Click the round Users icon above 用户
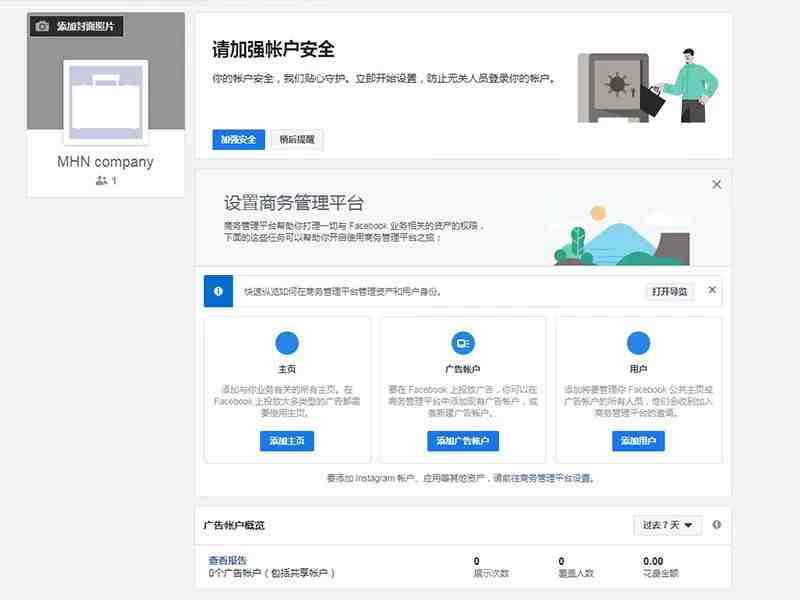 [638, 343]
